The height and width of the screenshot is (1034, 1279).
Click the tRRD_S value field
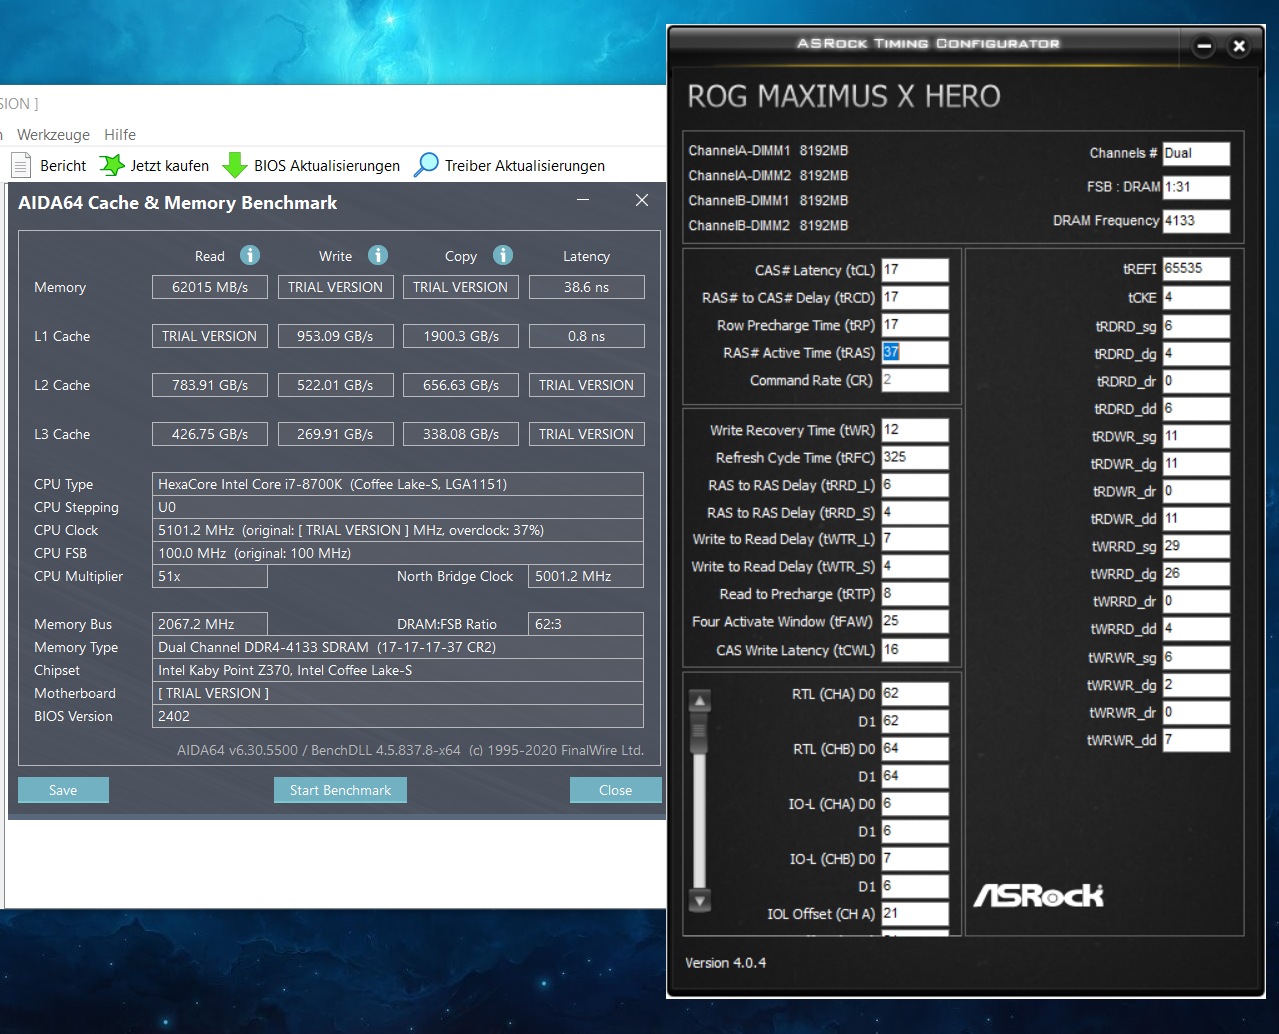coord(915,512)
